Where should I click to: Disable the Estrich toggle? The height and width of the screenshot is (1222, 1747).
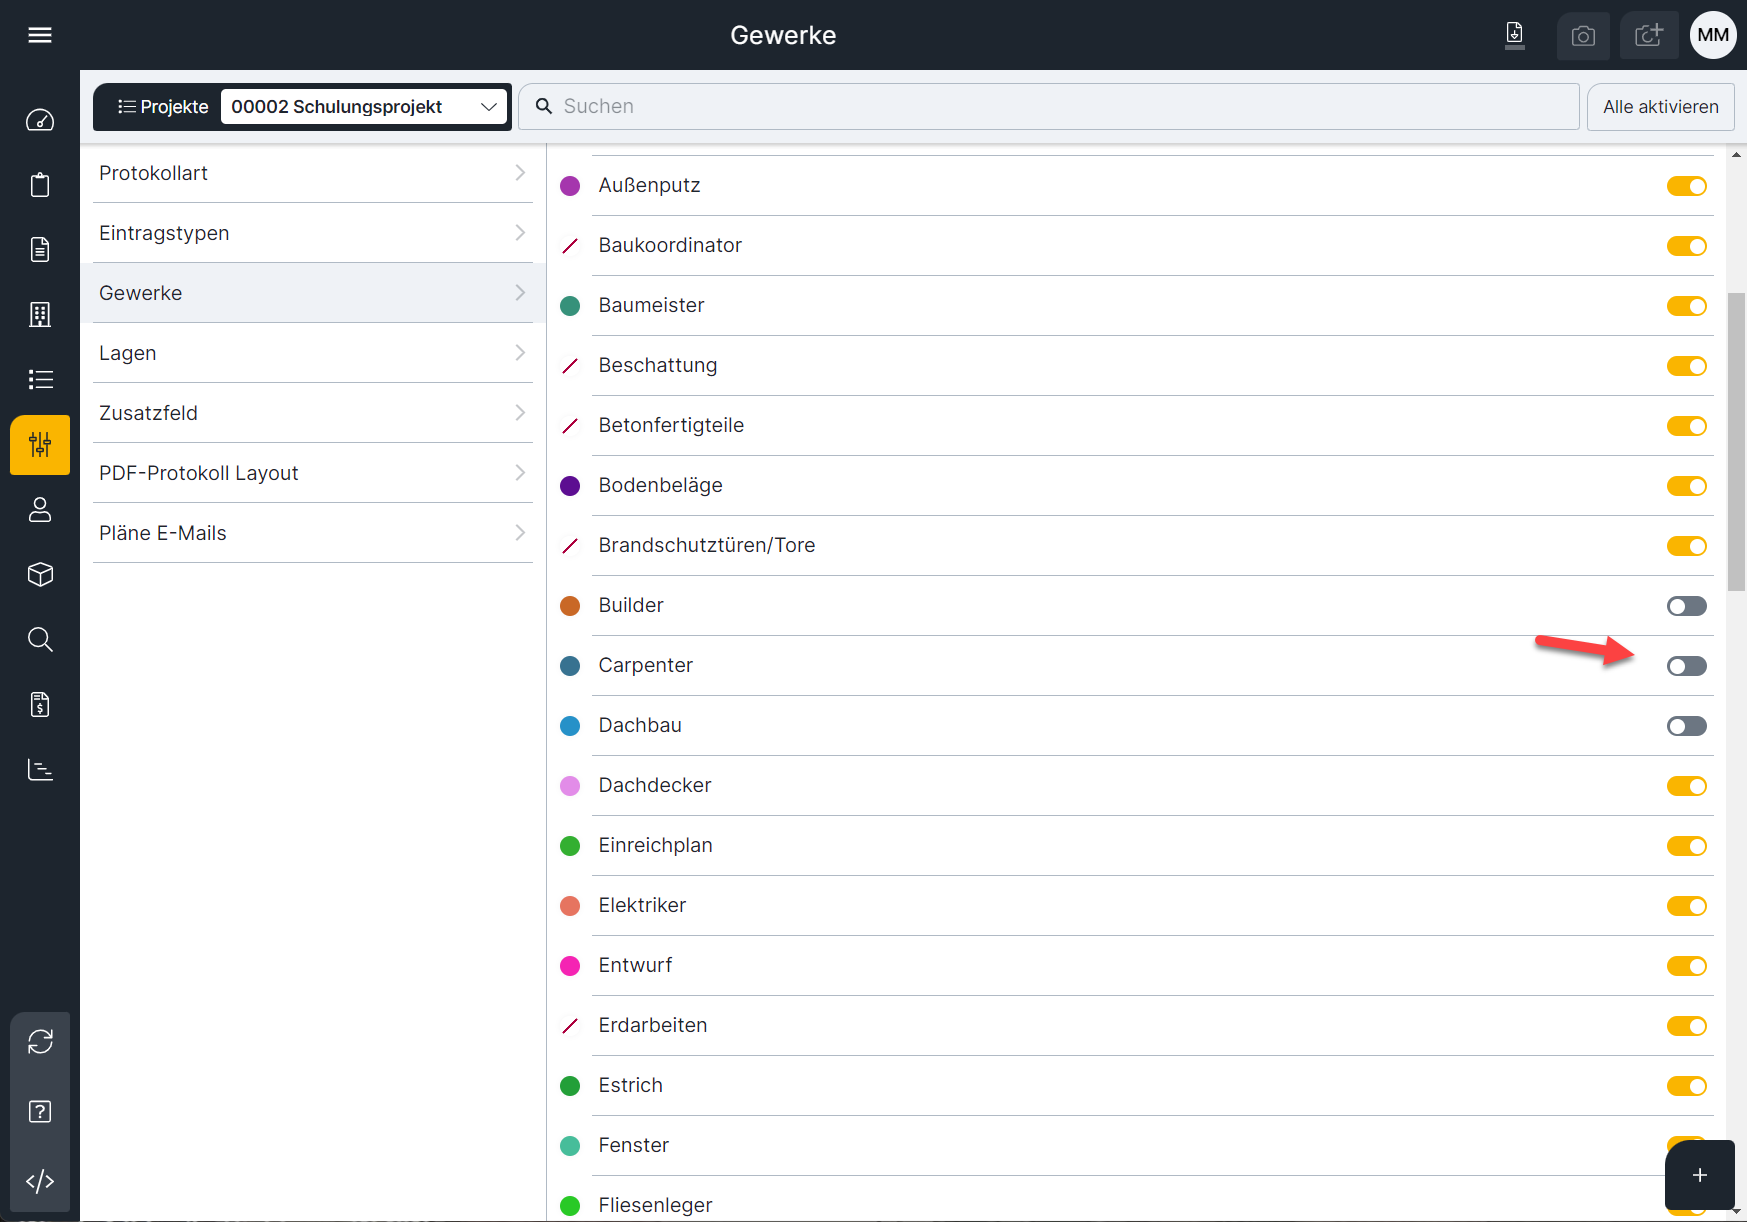click(x=1687, y=1086)
